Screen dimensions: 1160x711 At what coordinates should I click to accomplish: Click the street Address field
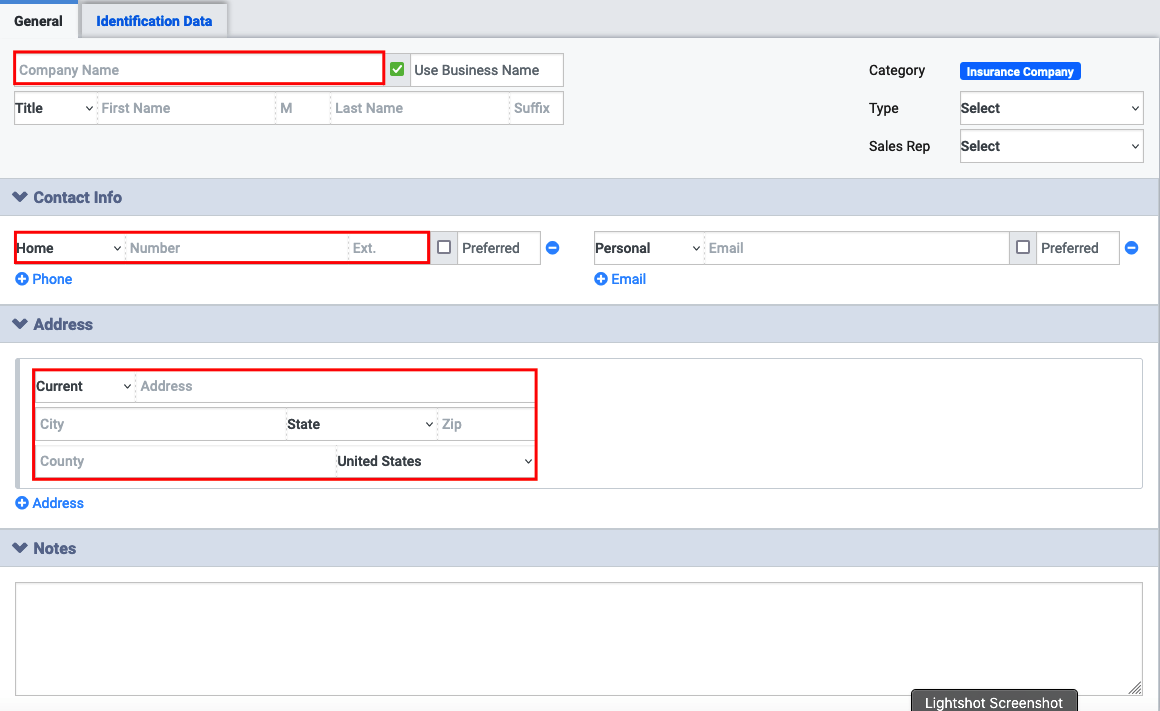335,386
